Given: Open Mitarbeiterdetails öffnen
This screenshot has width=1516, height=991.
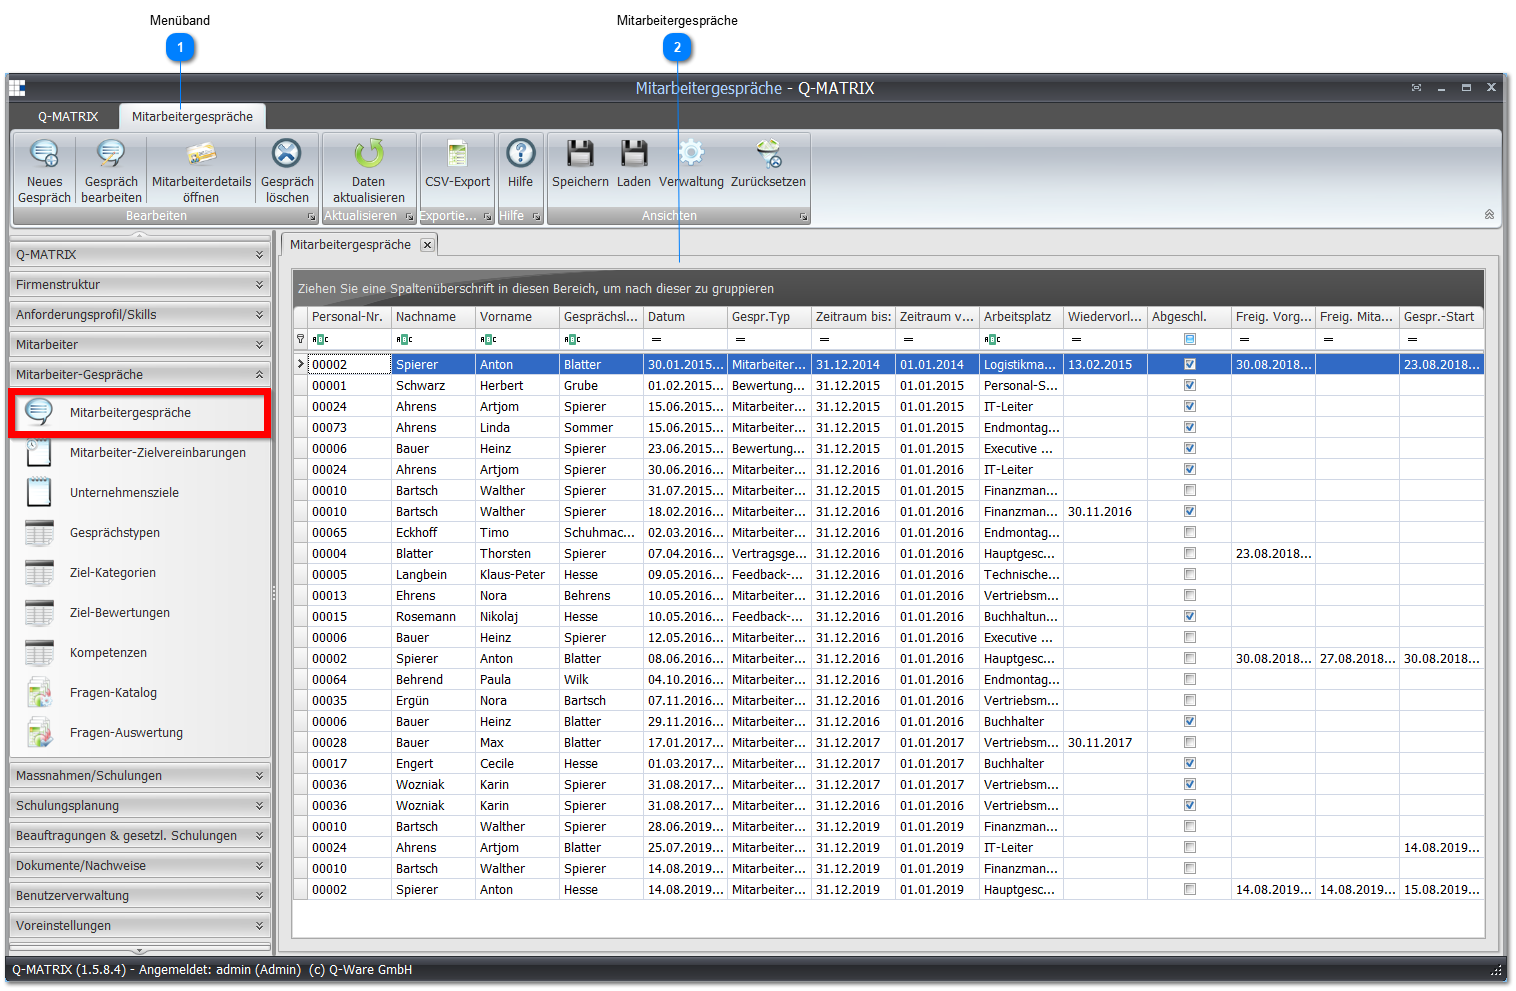Looking at the screenshot, I should [x=201, y=171].
